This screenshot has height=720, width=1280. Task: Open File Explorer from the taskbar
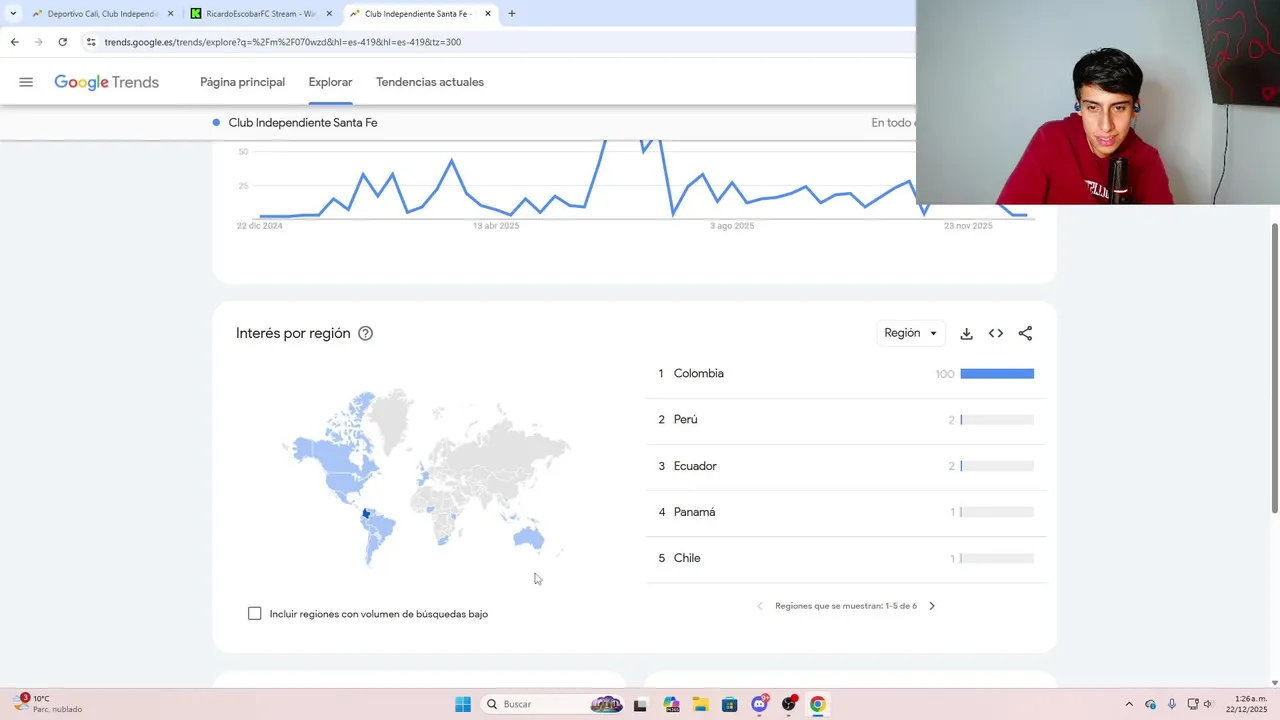pyautogui.click(x=700, y=704)
